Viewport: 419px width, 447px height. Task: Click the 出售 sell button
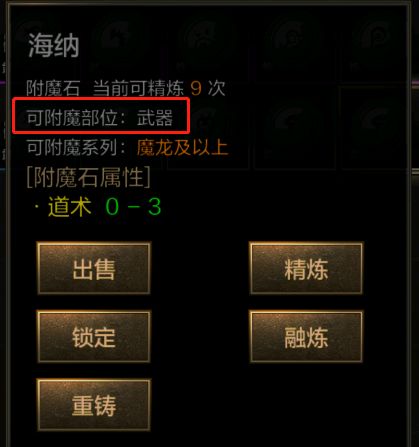94,269
